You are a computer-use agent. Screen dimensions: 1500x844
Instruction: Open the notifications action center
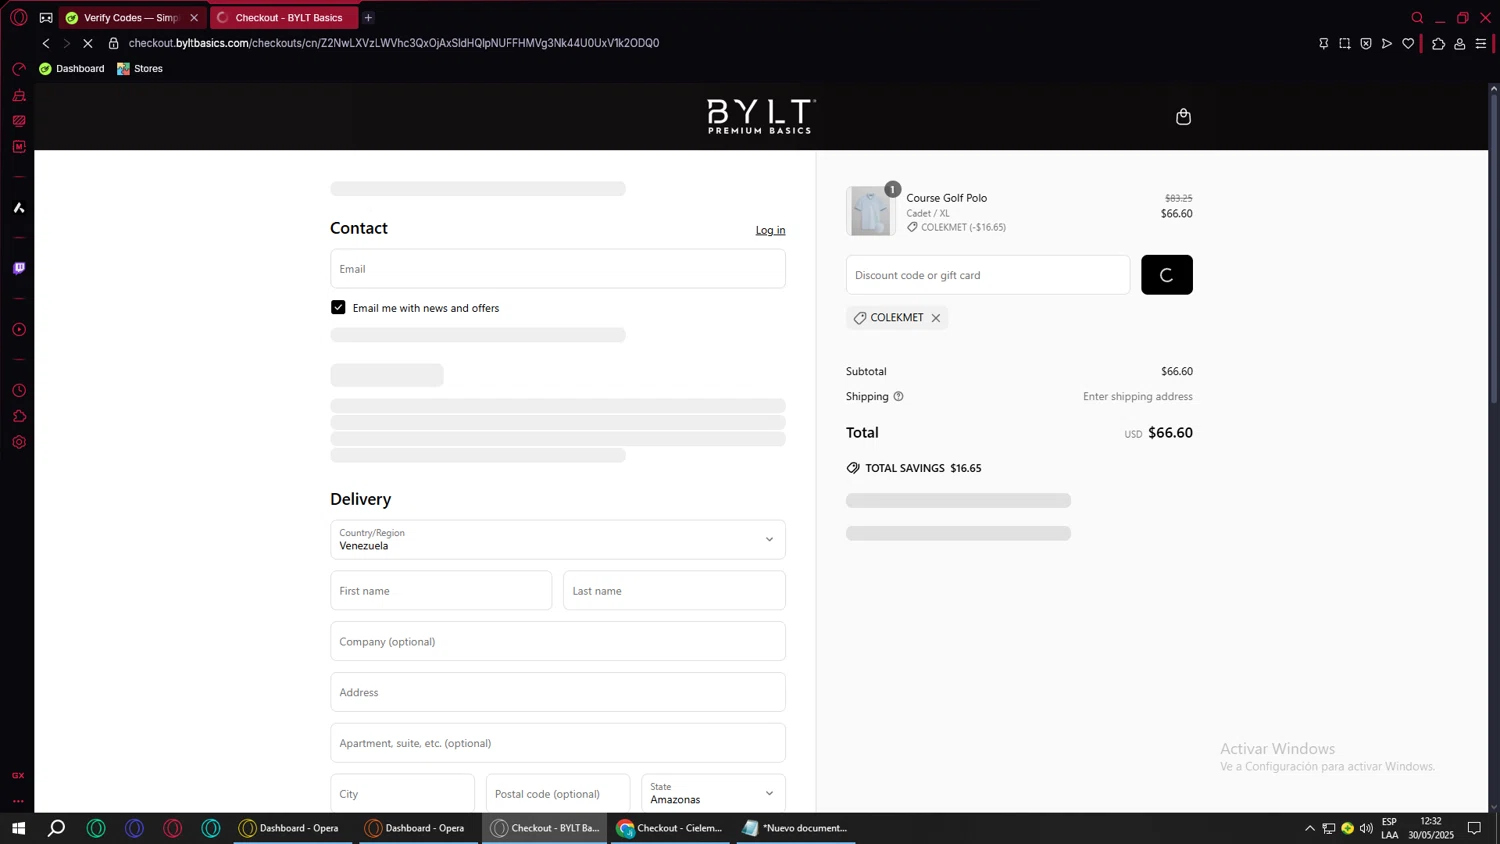point(1474,828)
